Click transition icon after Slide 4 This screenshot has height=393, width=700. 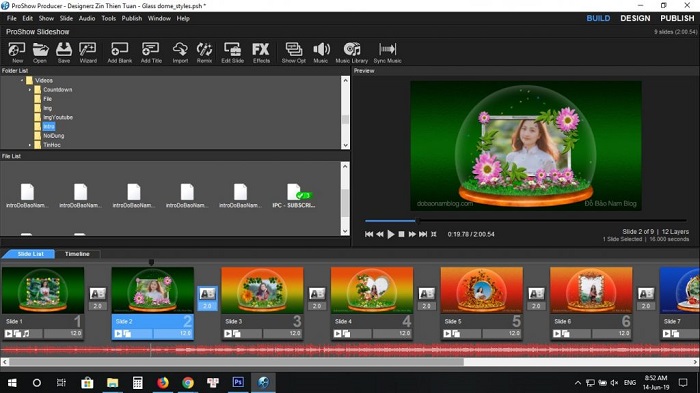[426, 294]
